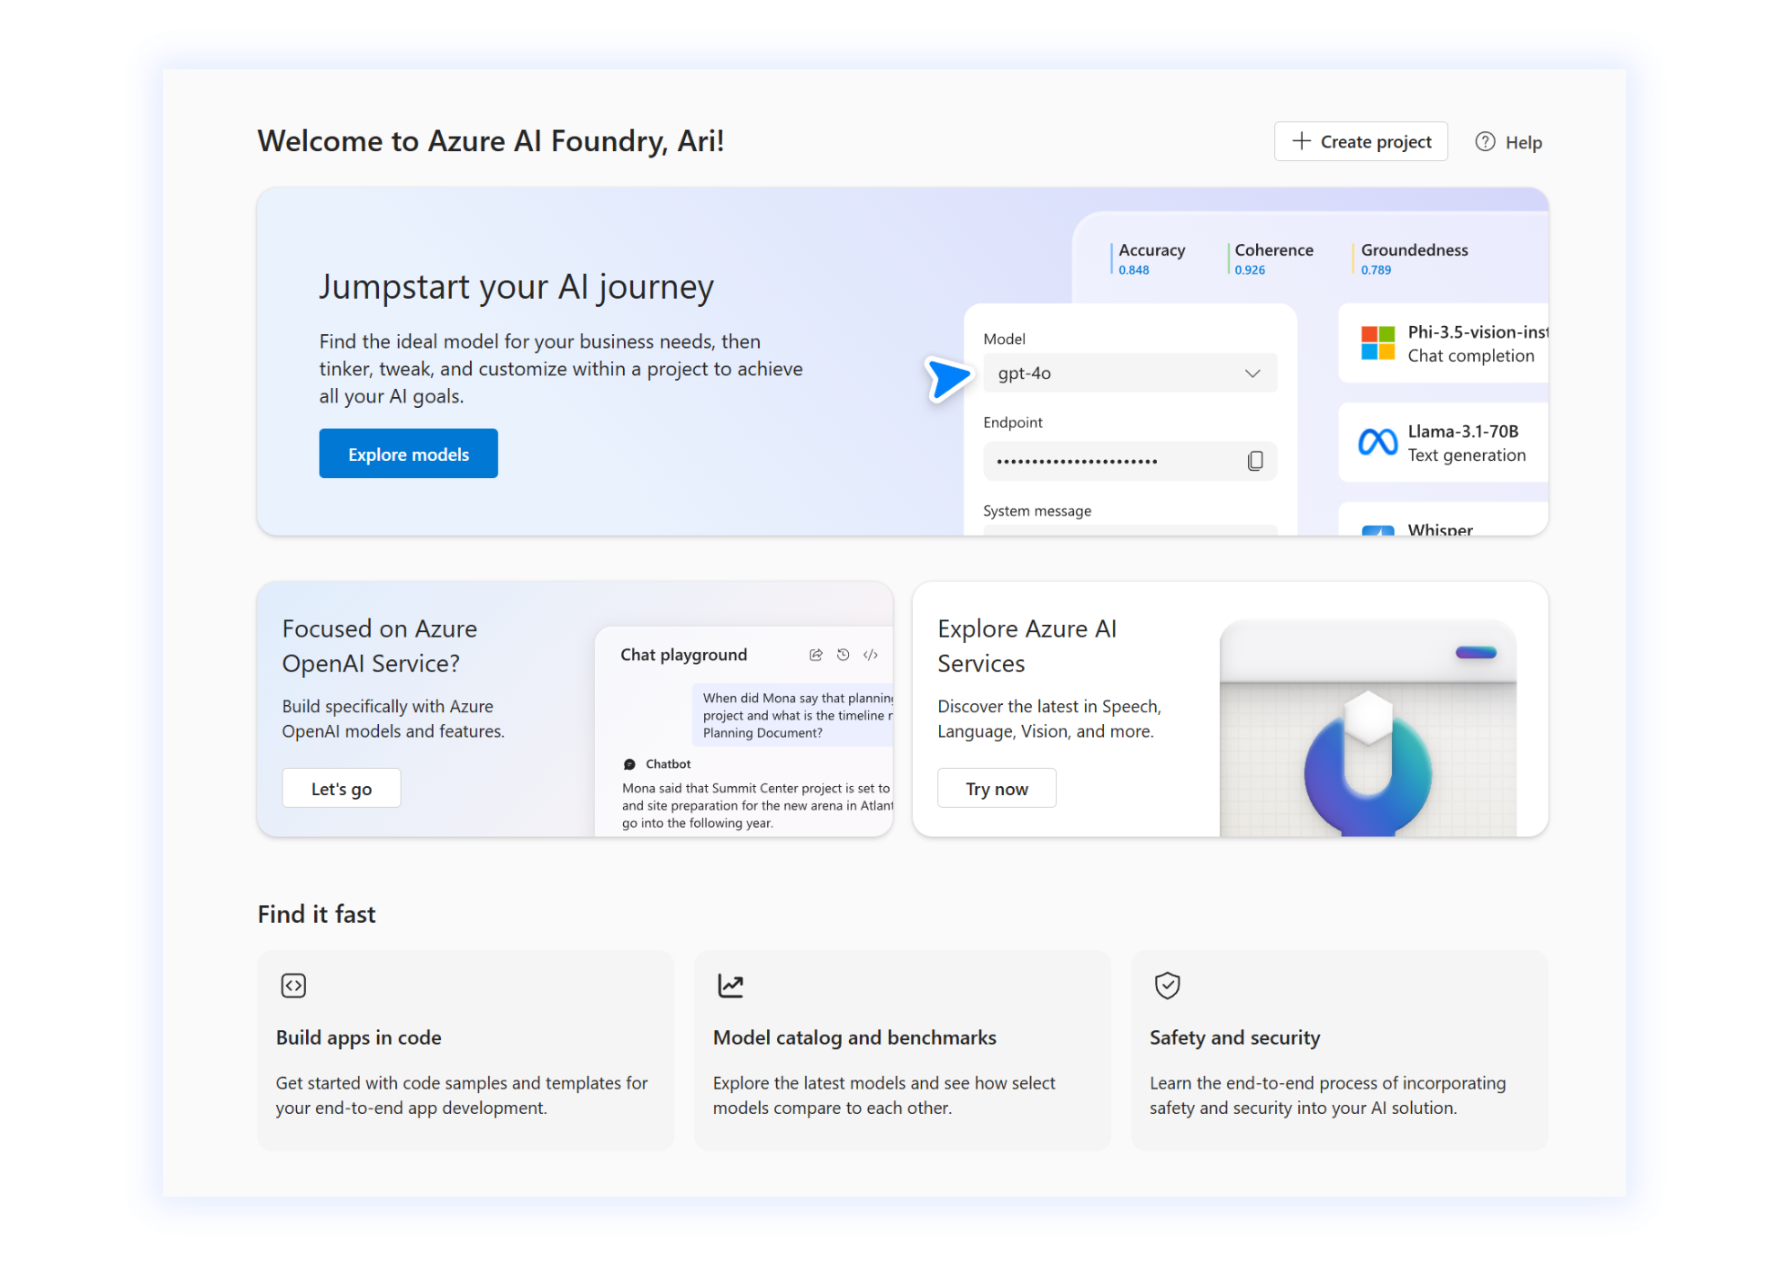Click the code brackets icon above Build apps in code
This screenshot has height=1266, width=1789.
click(293, 985)
